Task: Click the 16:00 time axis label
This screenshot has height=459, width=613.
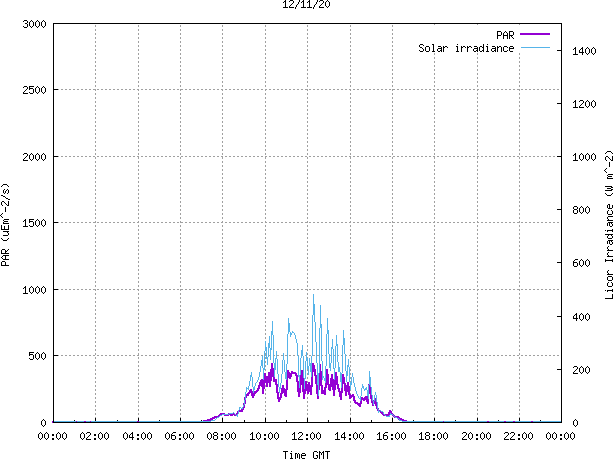Action: (x=391, y=436)
